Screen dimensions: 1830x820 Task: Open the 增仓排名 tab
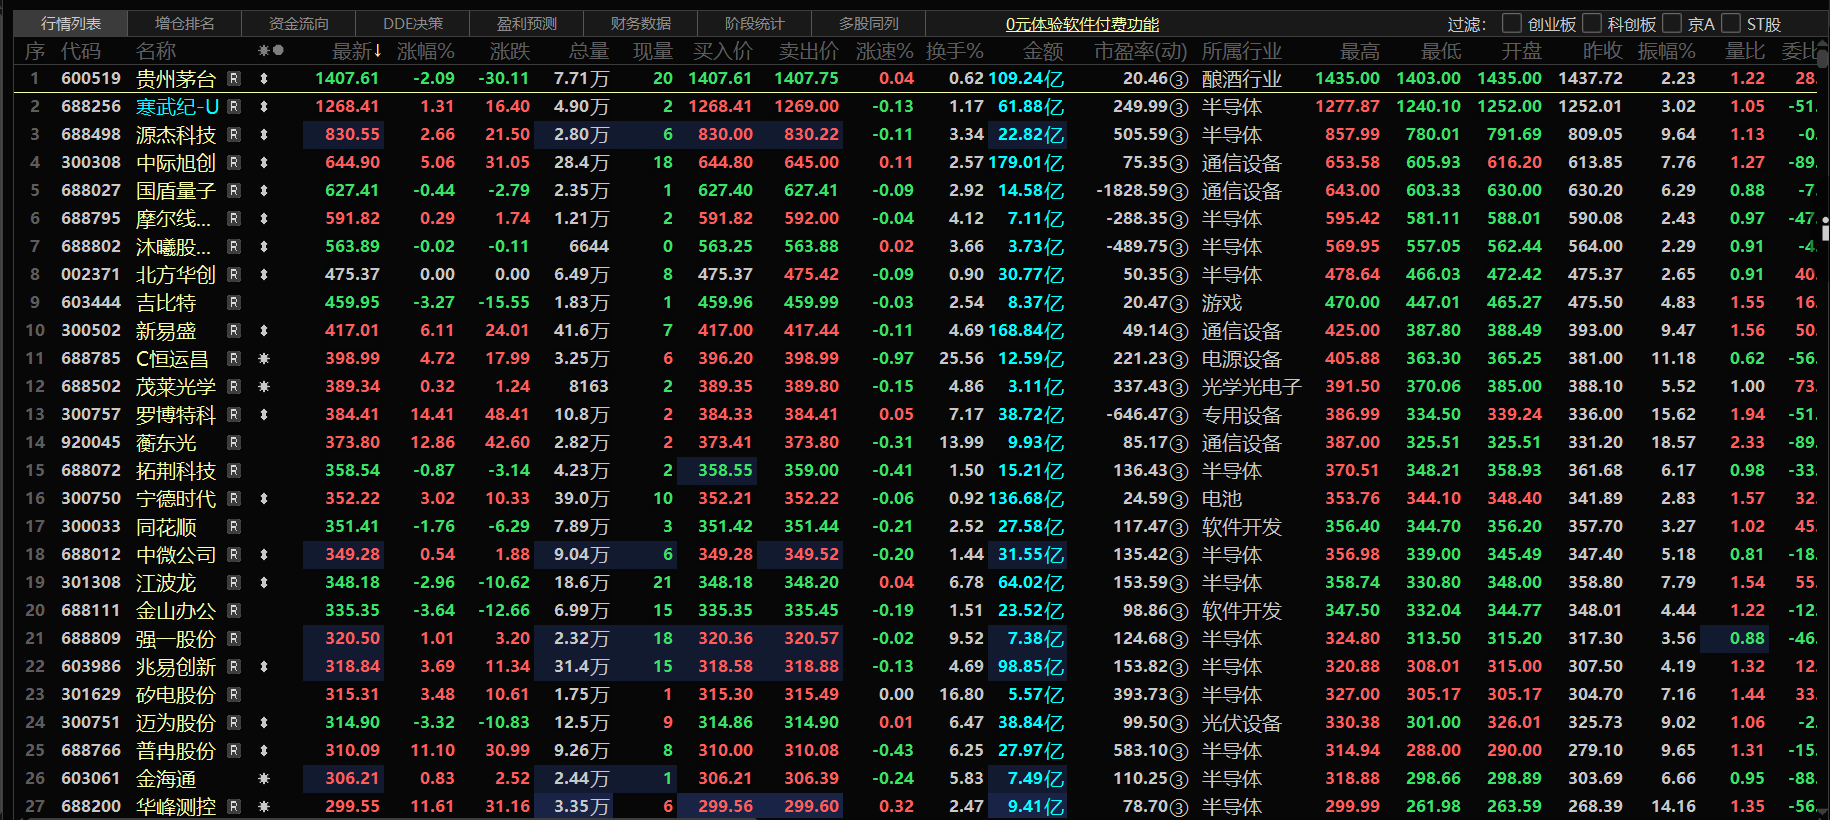[x=185, y=23]
